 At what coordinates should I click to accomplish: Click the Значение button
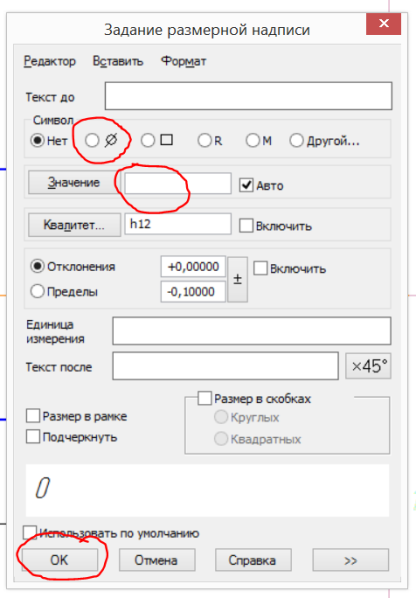click(x=74, y=183)
